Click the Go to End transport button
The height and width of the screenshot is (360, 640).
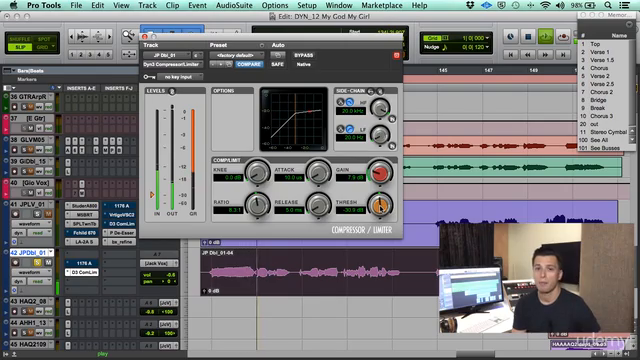[563, 54]
